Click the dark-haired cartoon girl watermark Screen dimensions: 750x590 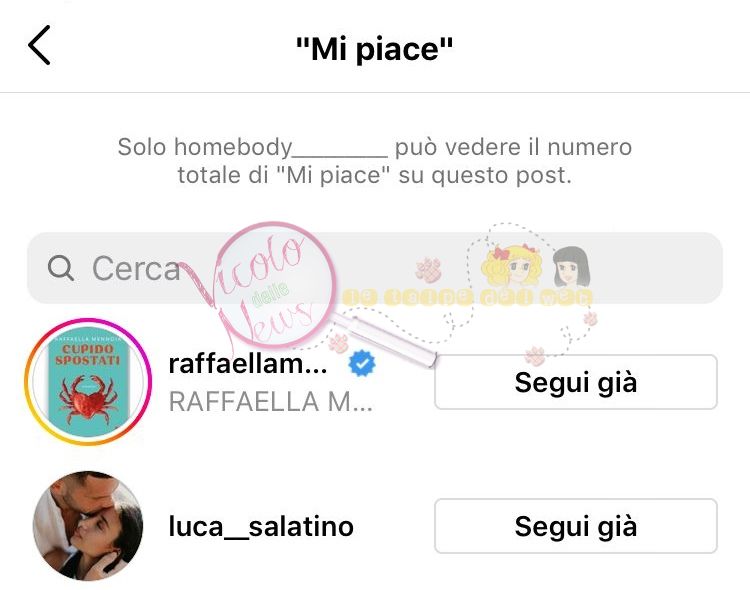[571, 267]
